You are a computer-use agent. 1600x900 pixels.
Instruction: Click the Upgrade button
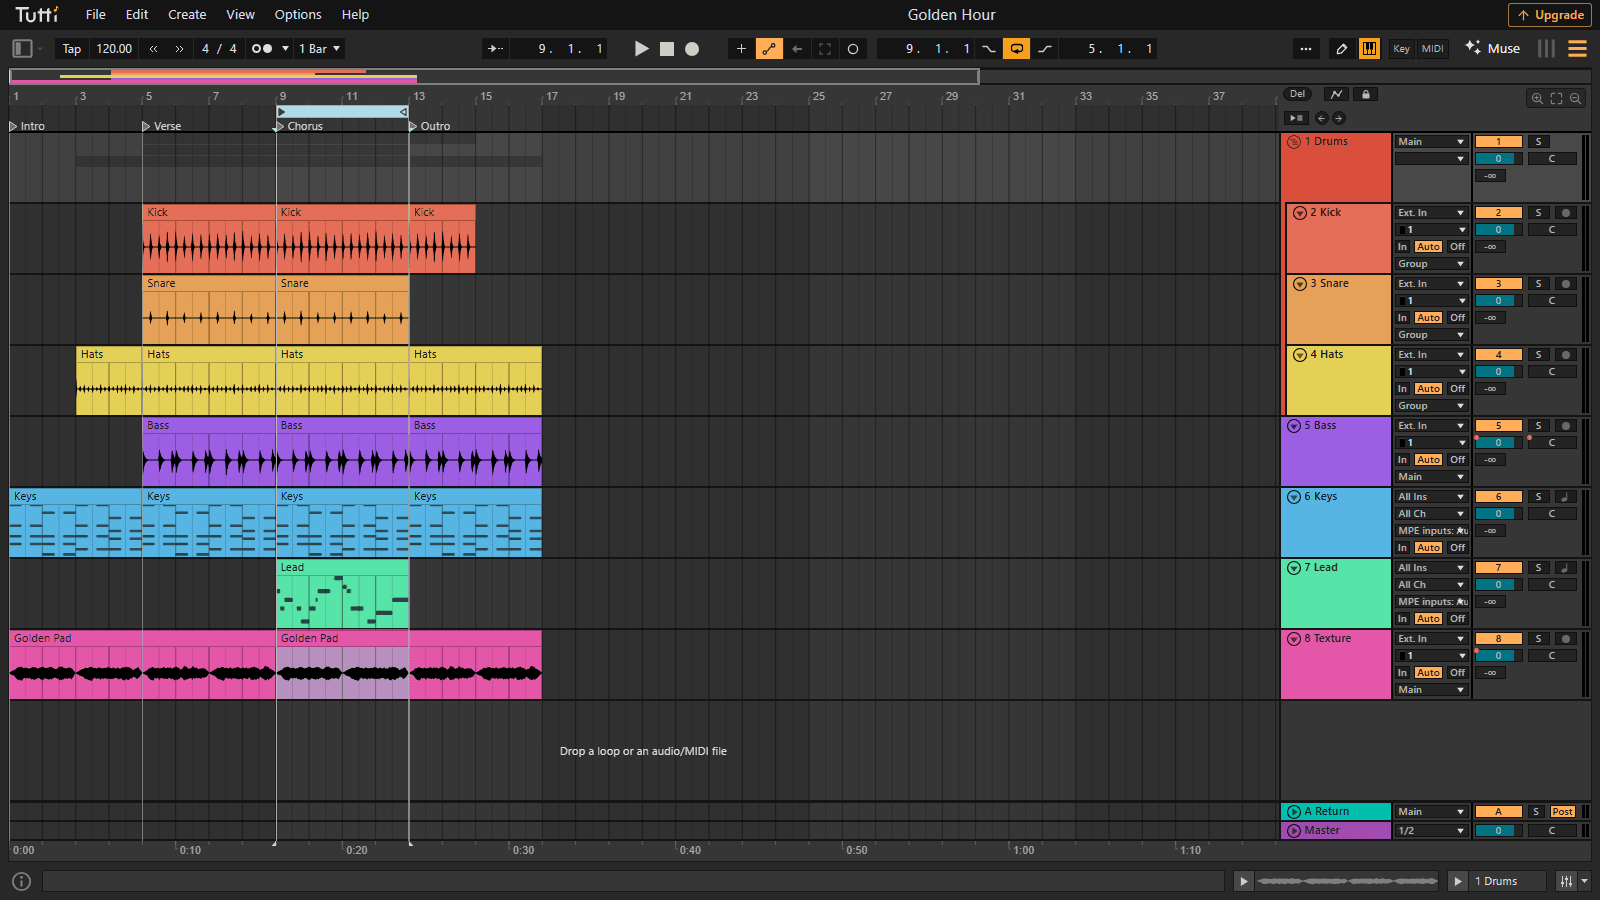coord(1550,15)
